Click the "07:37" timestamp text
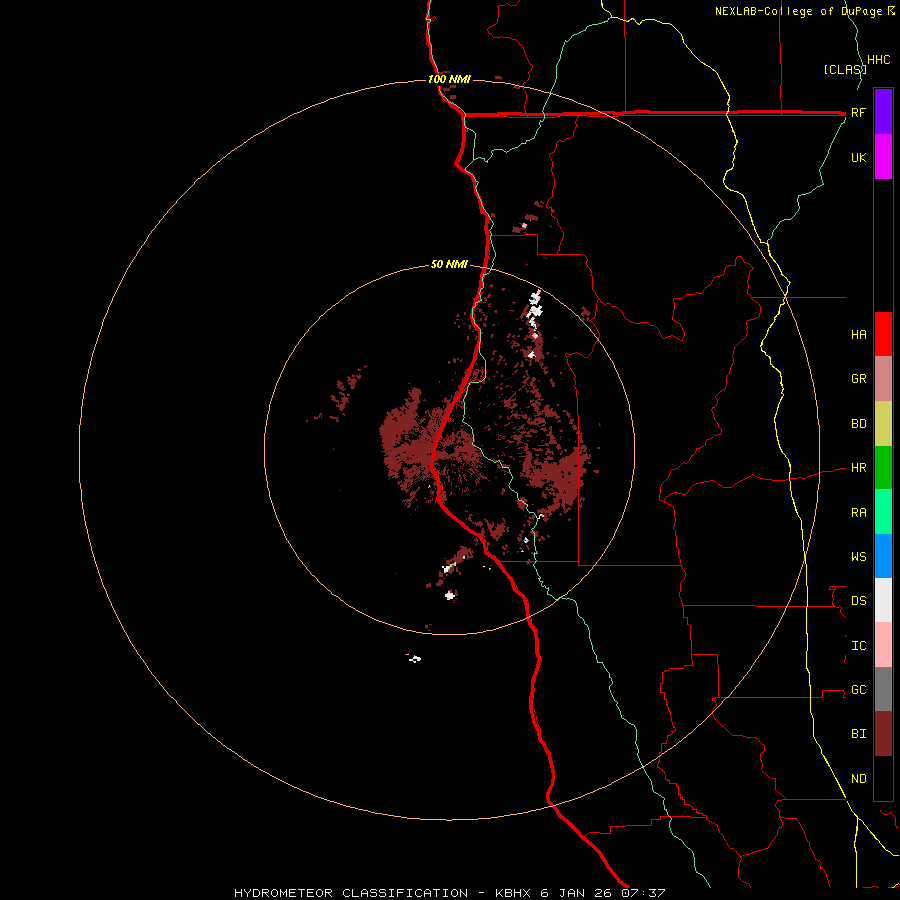The image size is (900, 900). (643, 893)
